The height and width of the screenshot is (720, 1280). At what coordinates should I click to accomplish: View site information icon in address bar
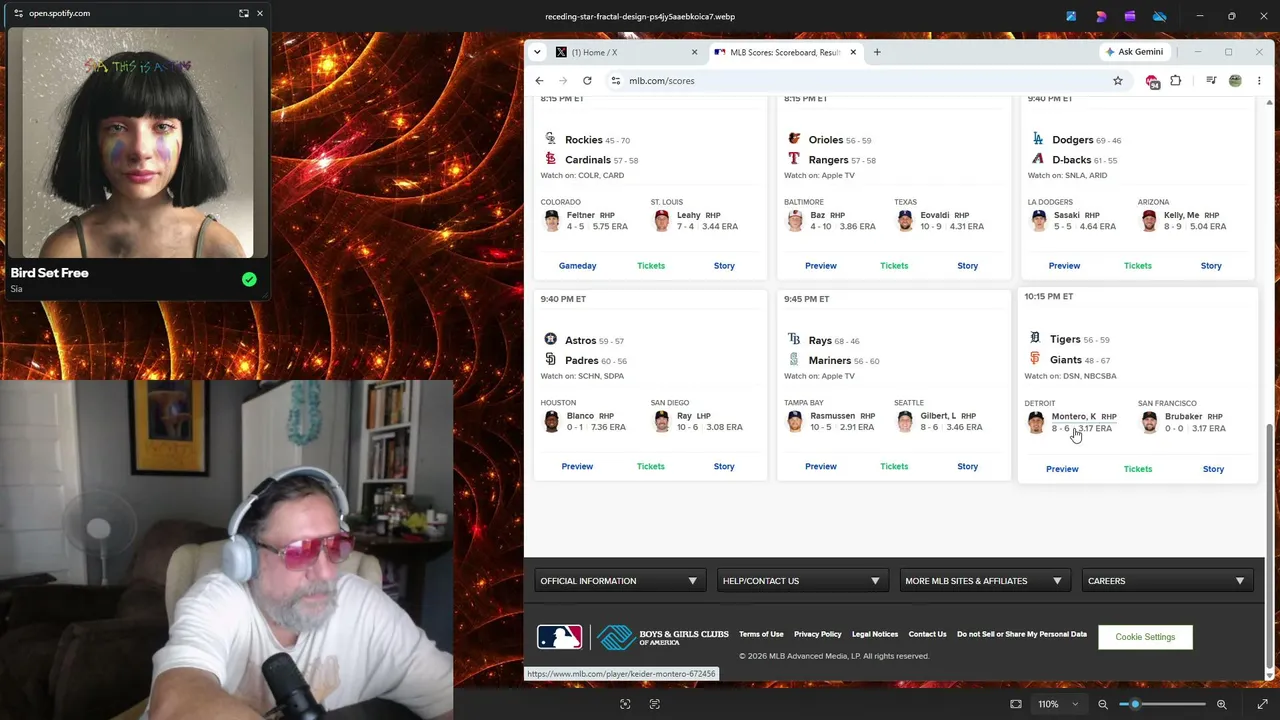pos(616,81)
